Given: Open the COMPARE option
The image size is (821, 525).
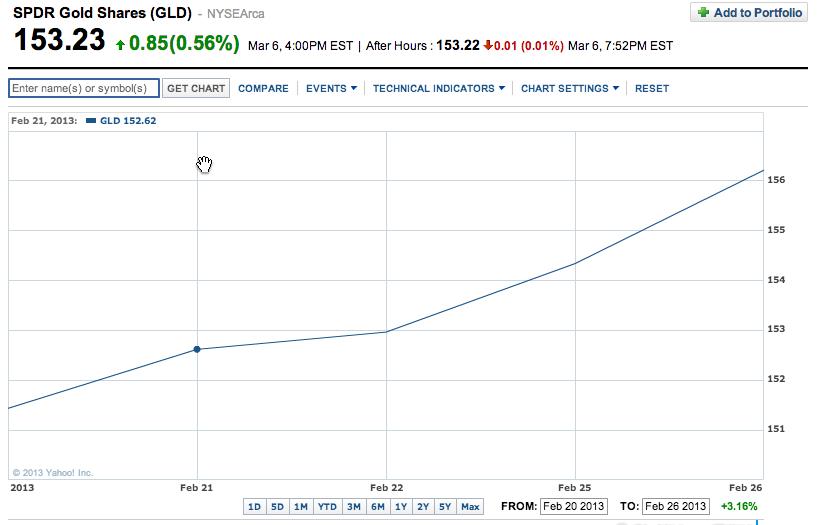Looking at the screenshot, I should click(x=263, y=88).
